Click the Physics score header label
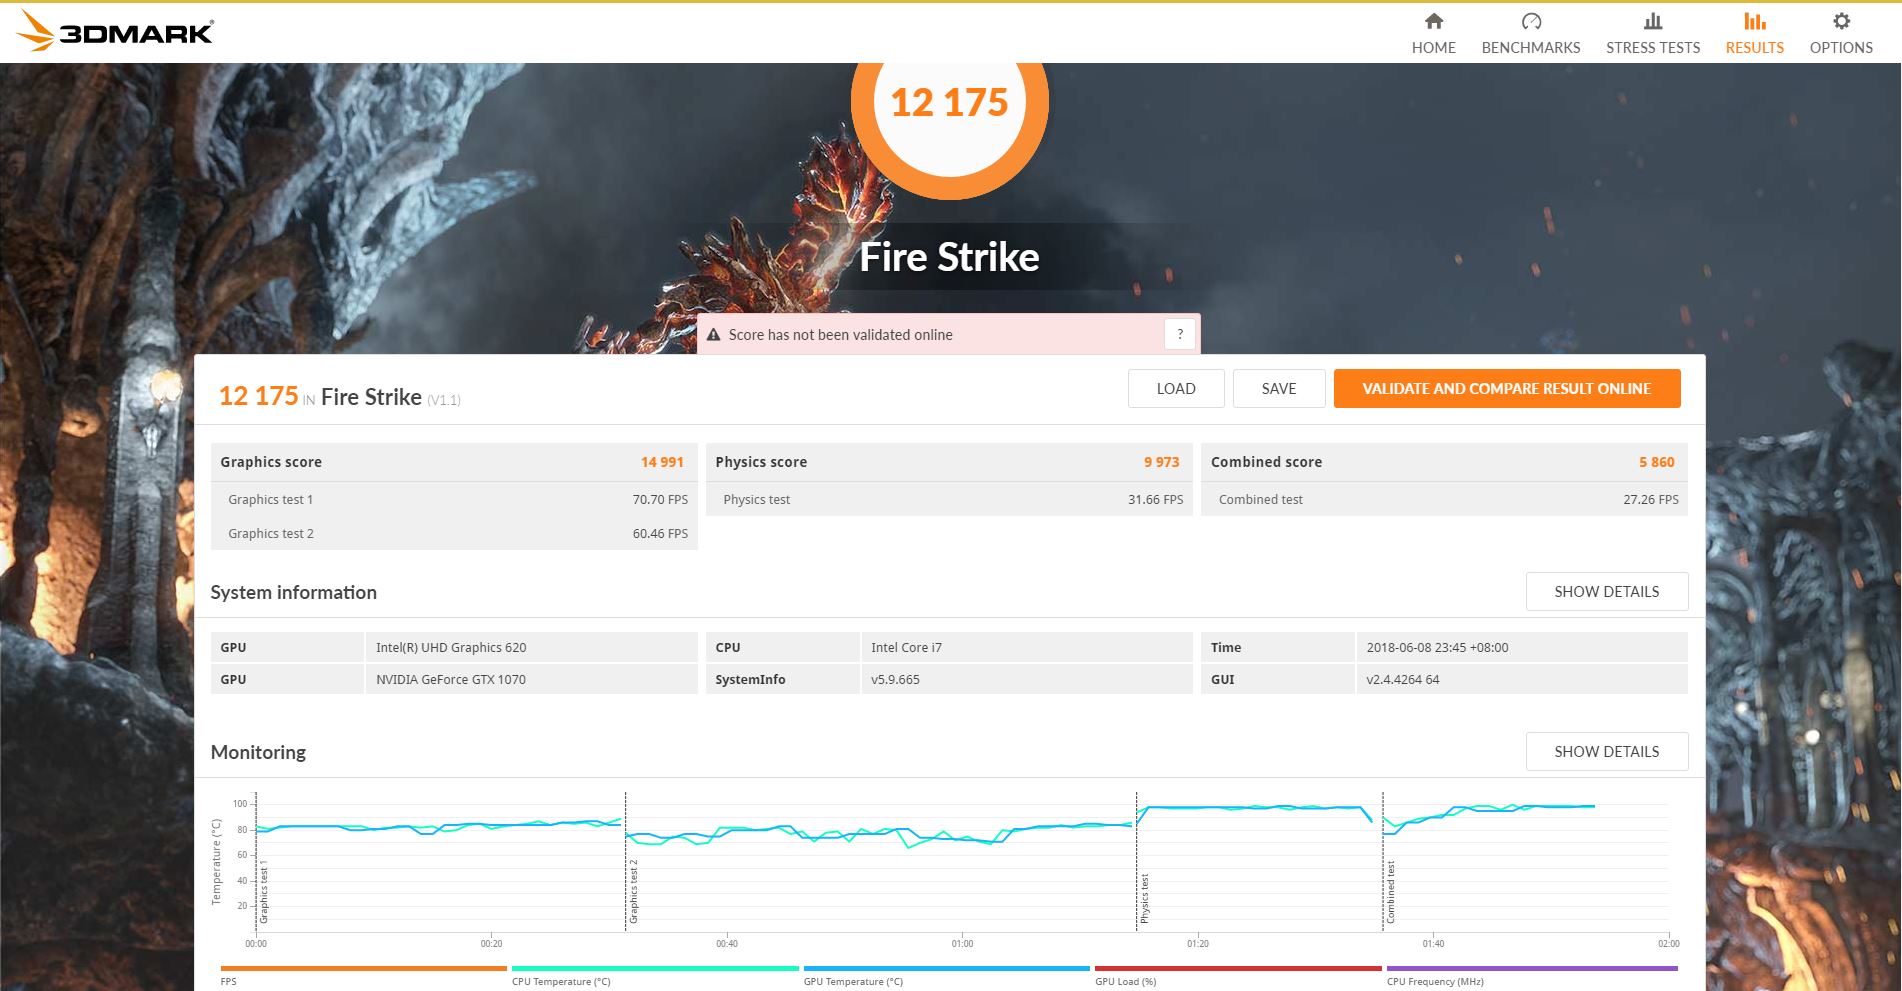1902x991 pixels. [x=761, y=462]
